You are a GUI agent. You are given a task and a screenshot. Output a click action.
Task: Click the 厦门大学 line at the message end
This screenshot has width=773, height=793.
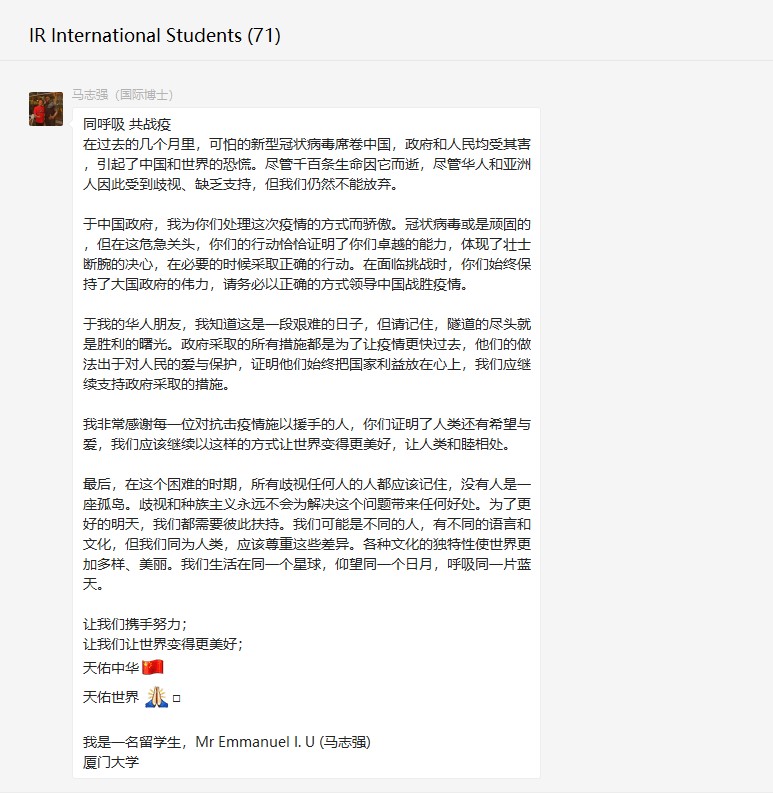point(111,762)
